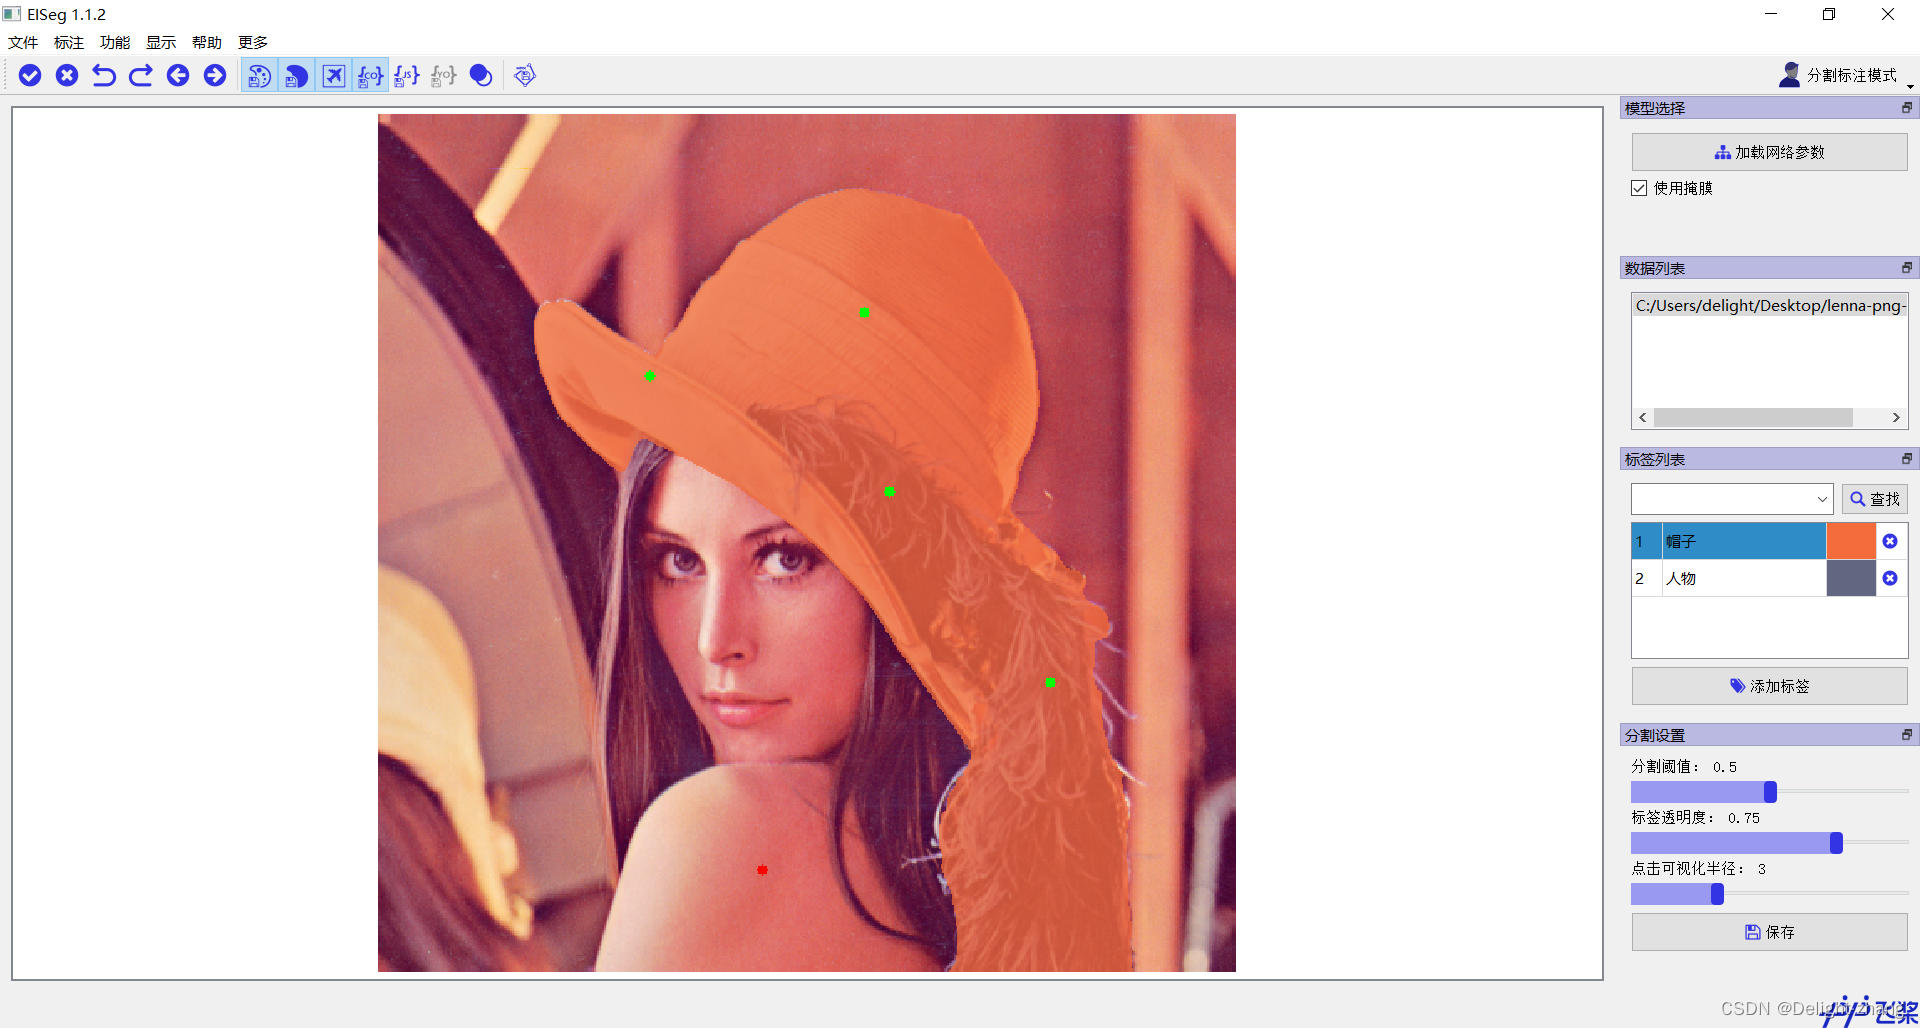
Task: Open the 更多 menu
Action: 253,42
